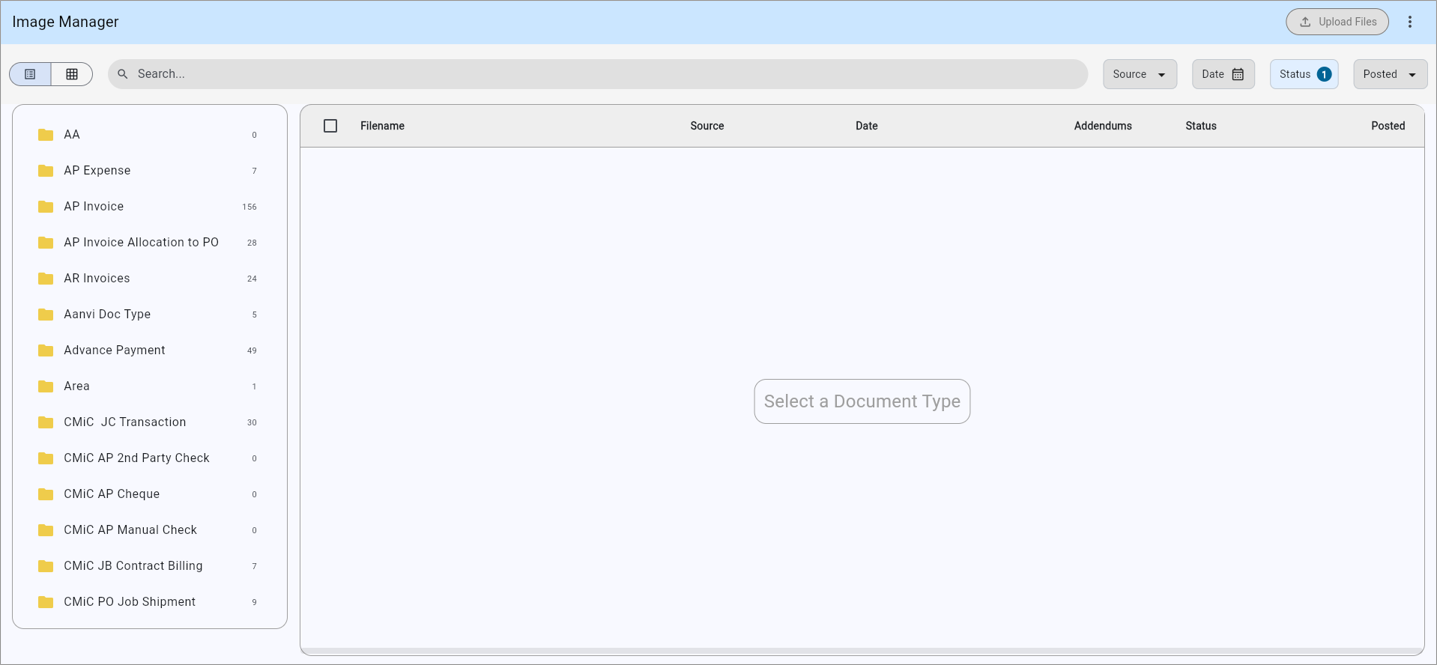
Task: Click the Status filter count badge
Action: (x=1324, y=74)
